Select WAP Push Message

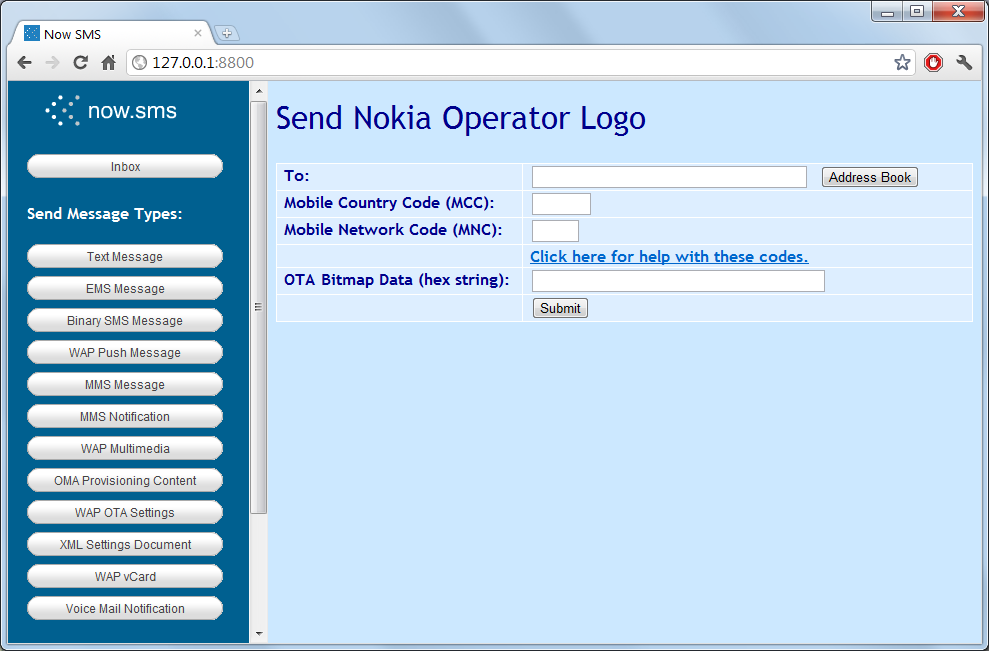(x=125, y=353)
